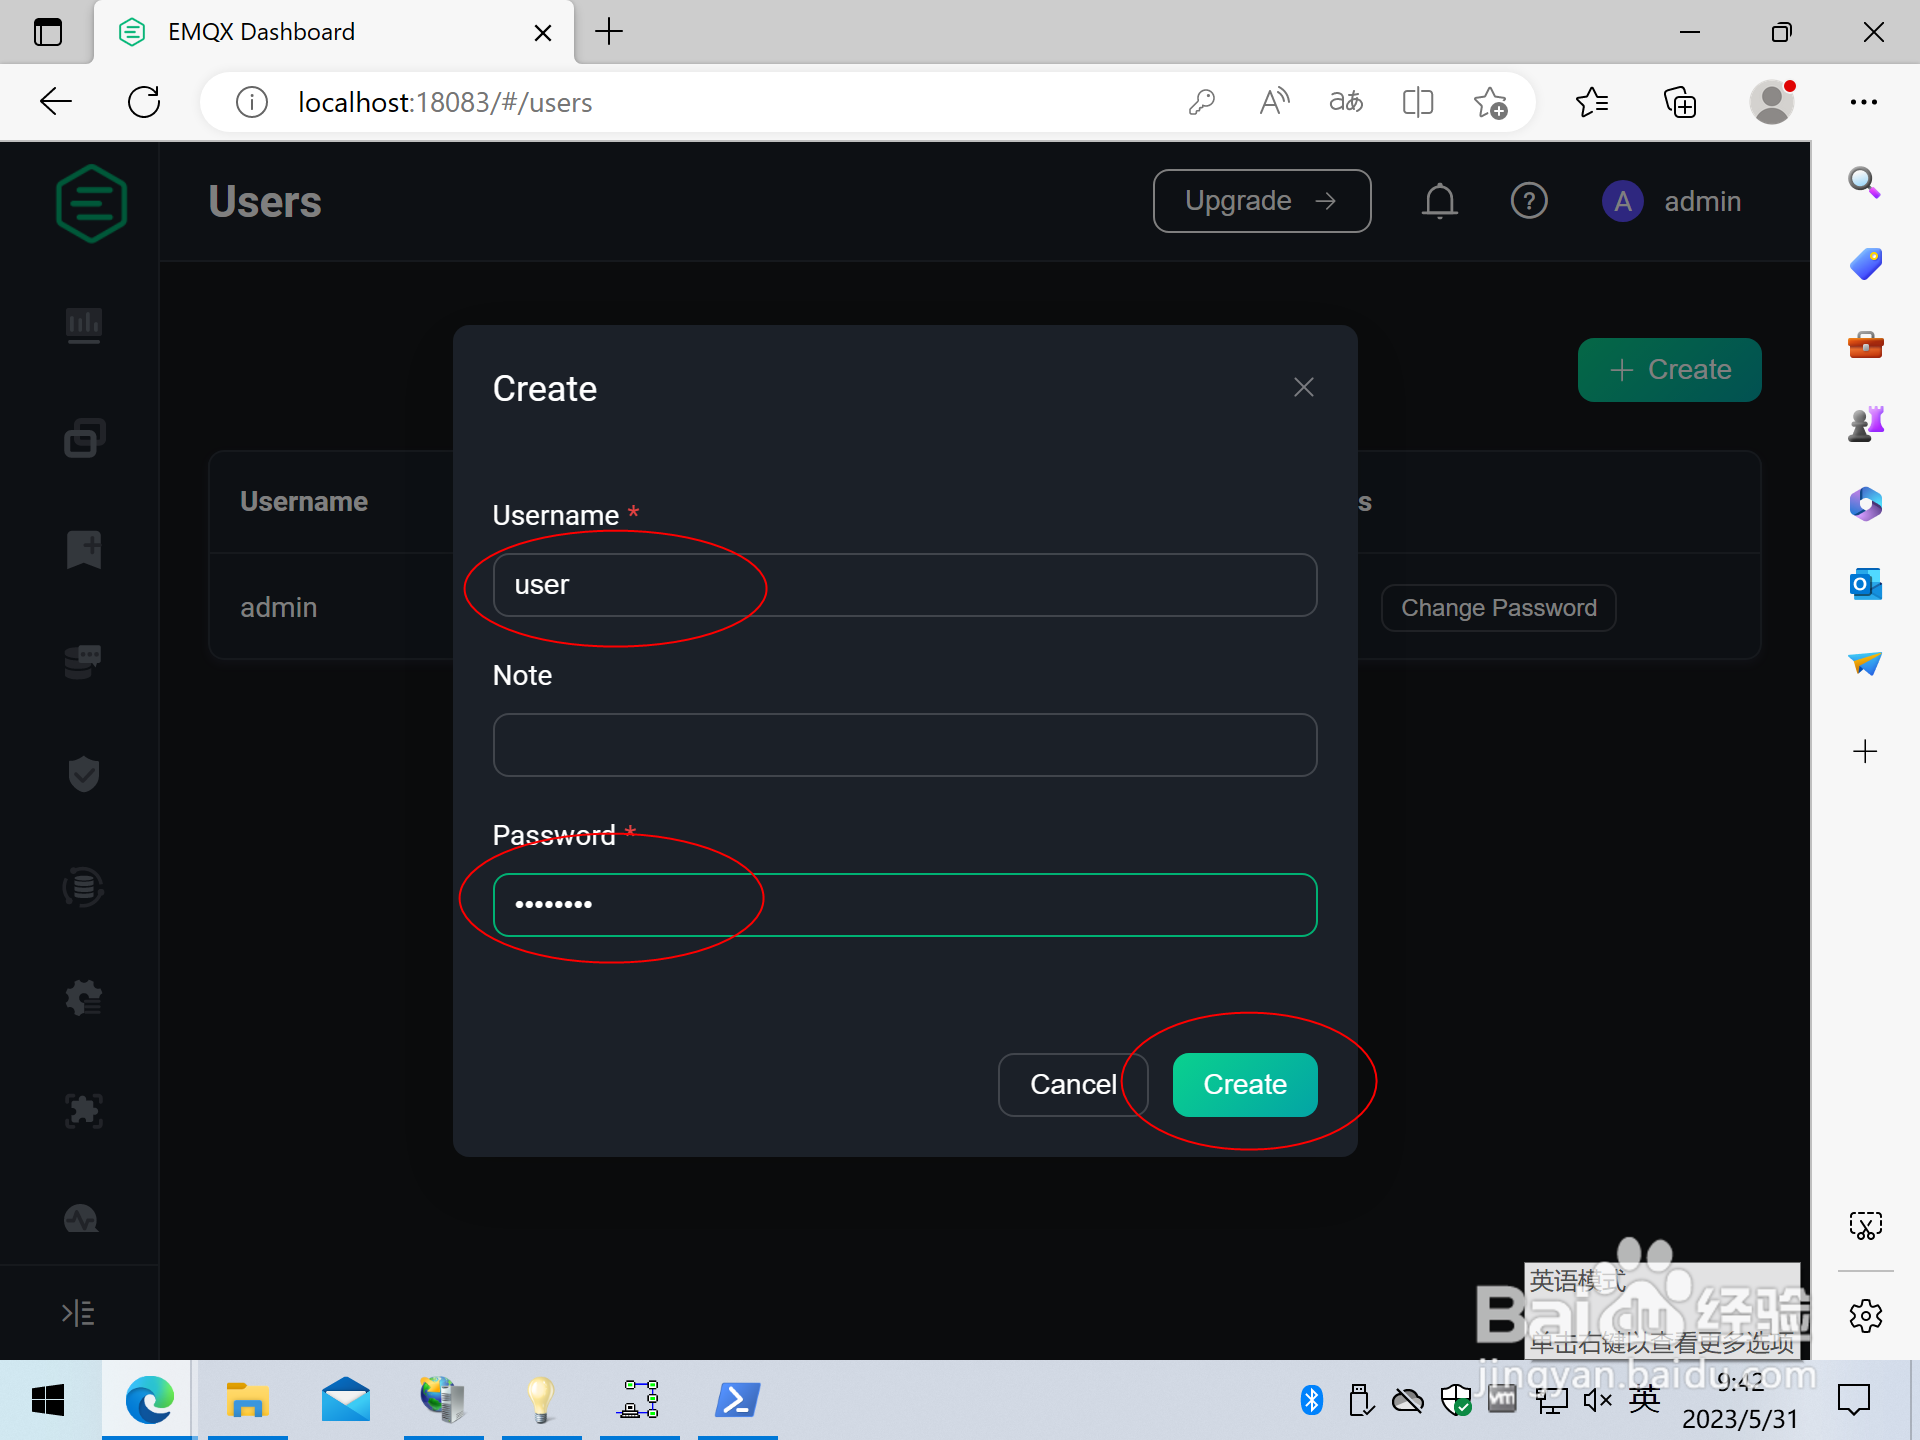The image size is (1920, 1440).
Task: Click the Upgrade button
Action: point(1262,201)
